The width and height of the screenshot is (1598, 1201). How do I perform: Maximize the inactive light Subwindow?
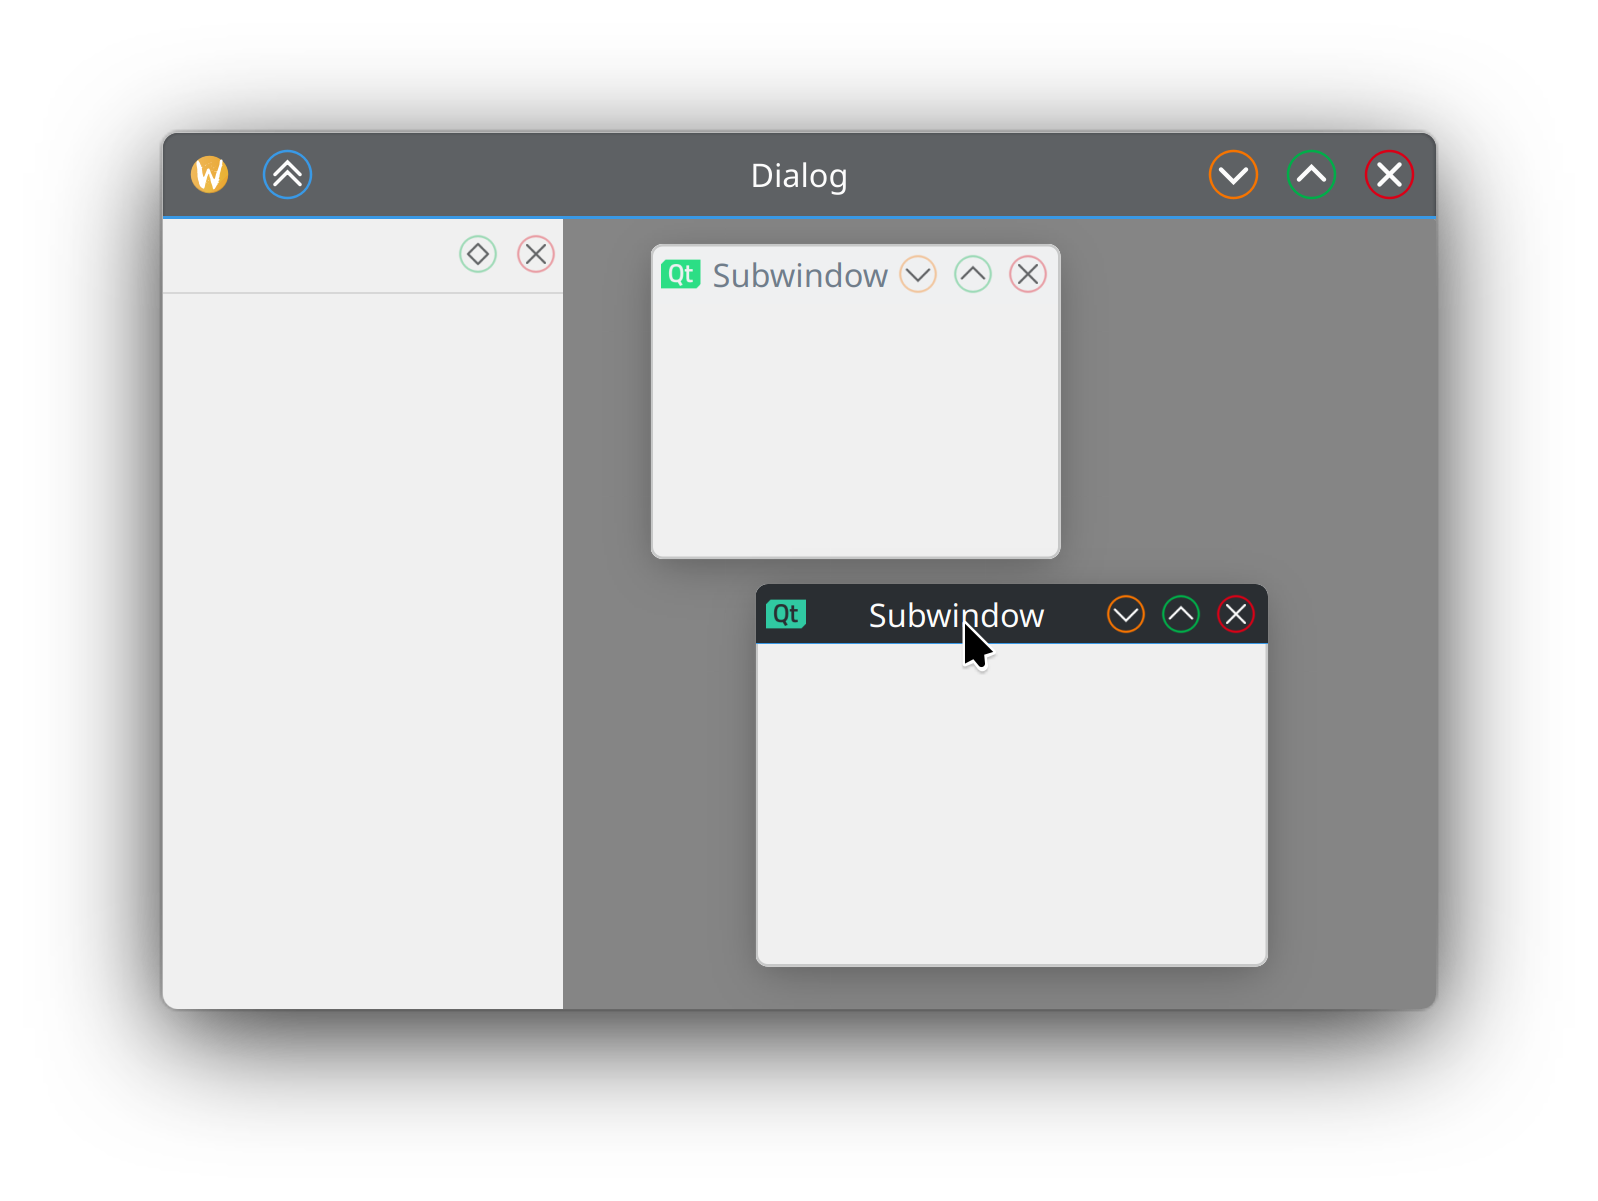(x=973, y=274)
